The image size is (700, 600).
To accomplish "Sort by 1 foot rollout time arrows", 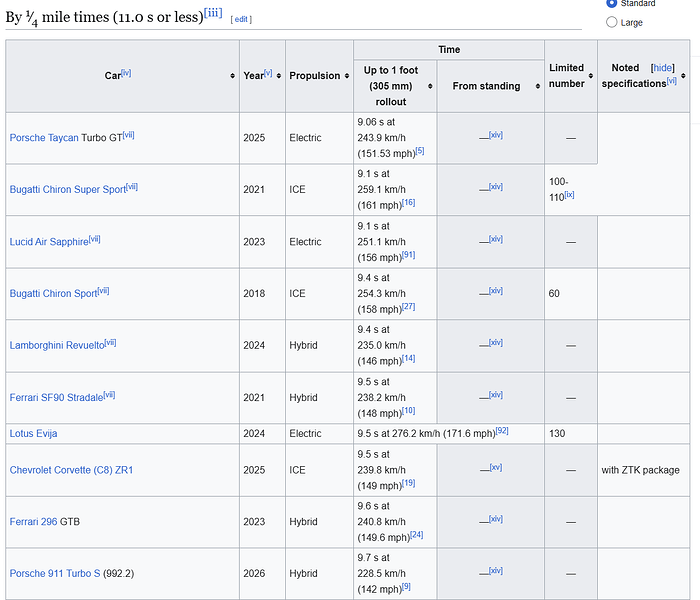I will tap(430, 86).
